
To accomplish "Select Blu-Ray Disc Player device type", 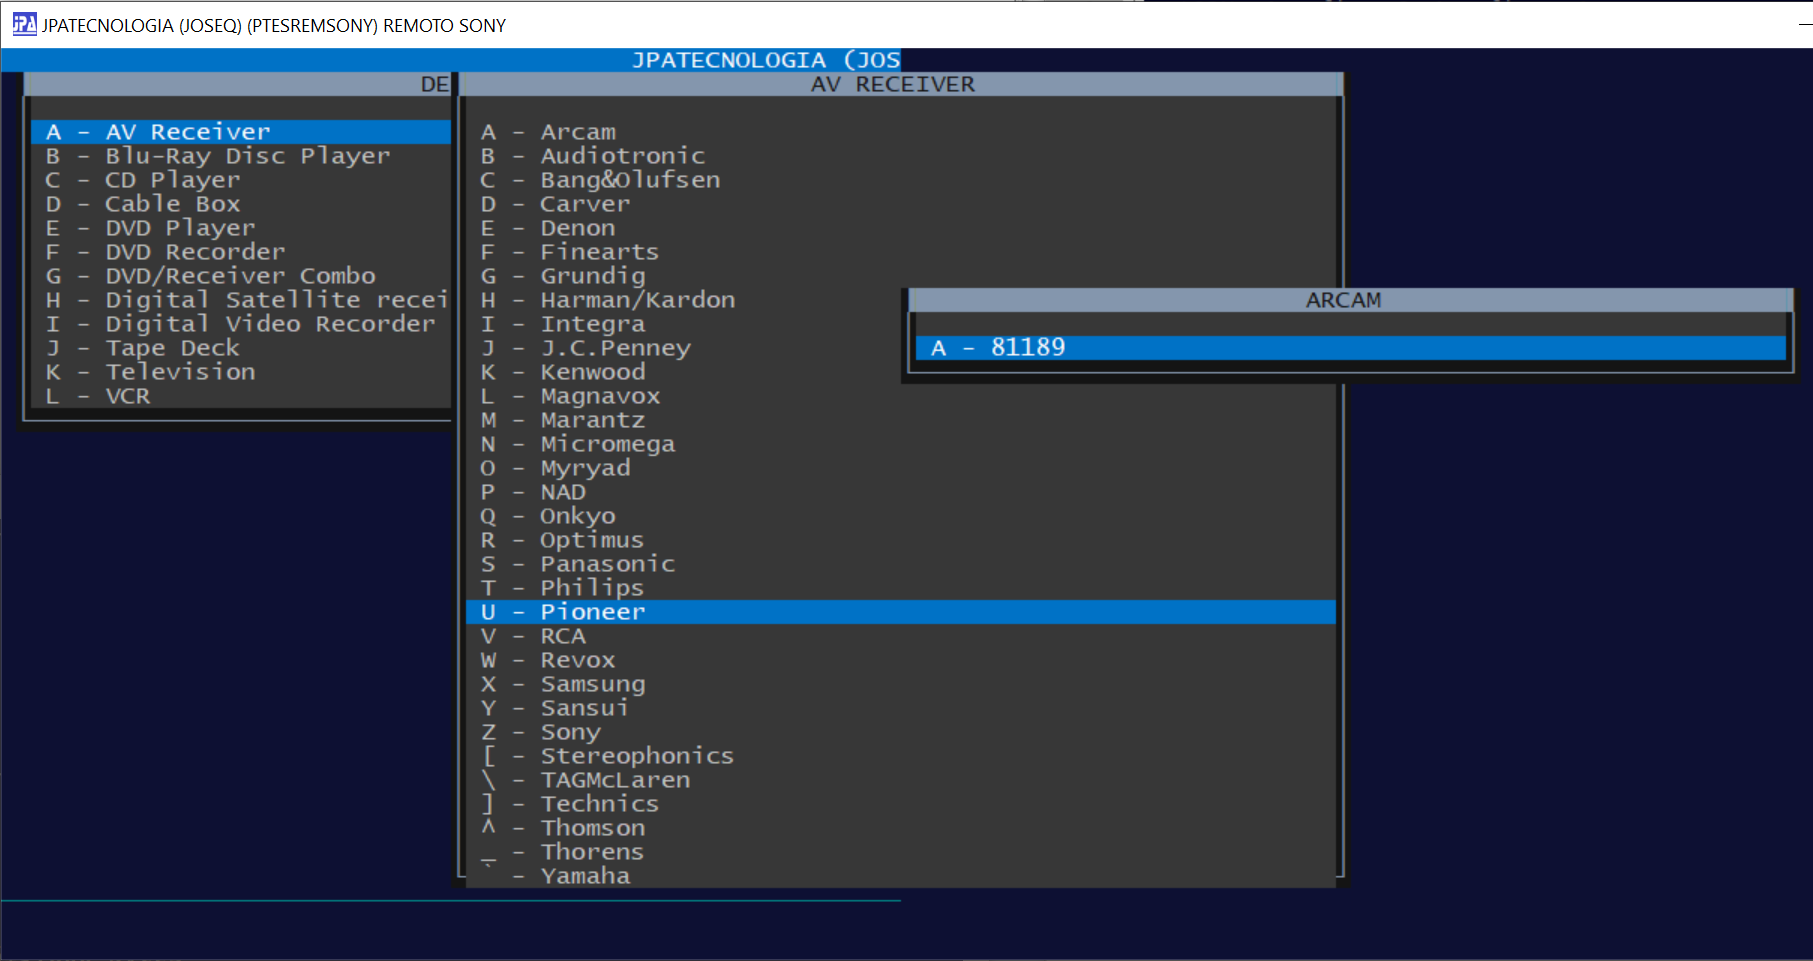I will [x=241, y=156].
